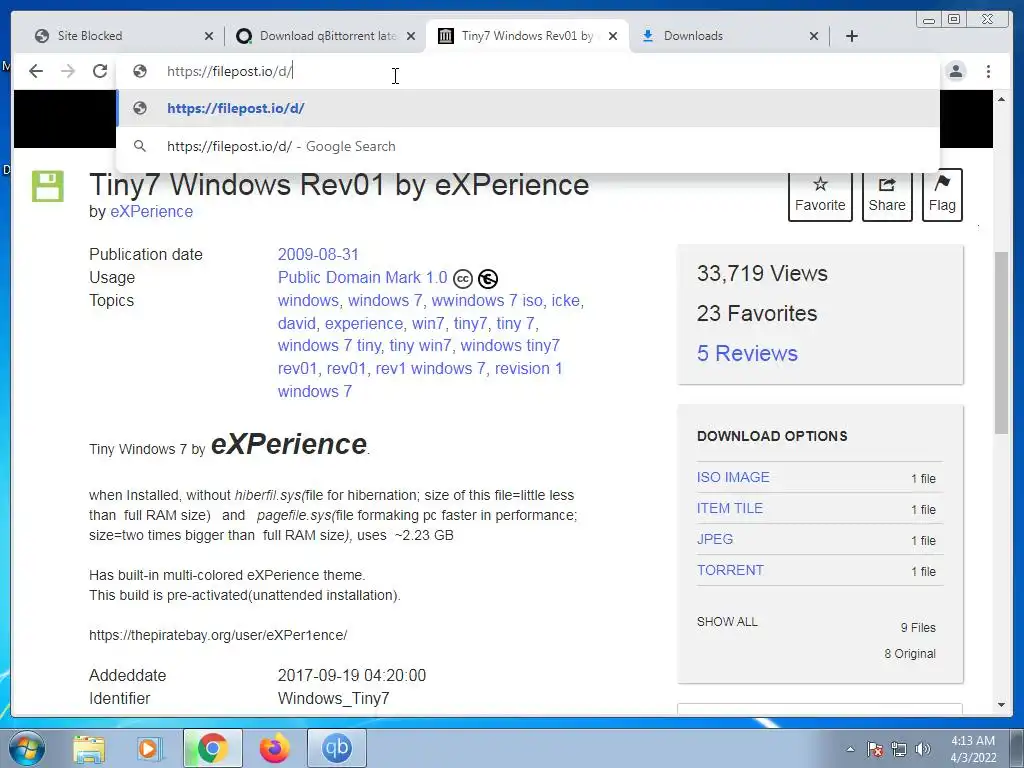Click the Share button

coord(887,195)
